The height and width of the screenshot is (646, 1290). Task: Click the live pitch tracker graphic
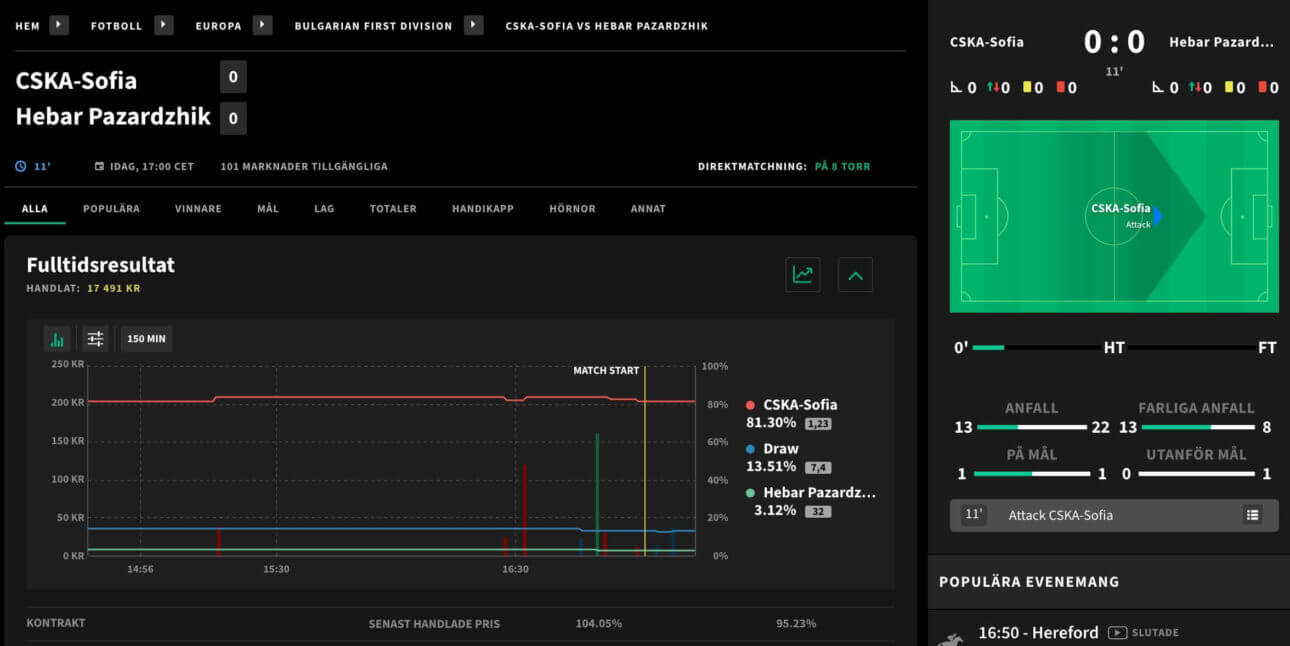point(1114,216)
